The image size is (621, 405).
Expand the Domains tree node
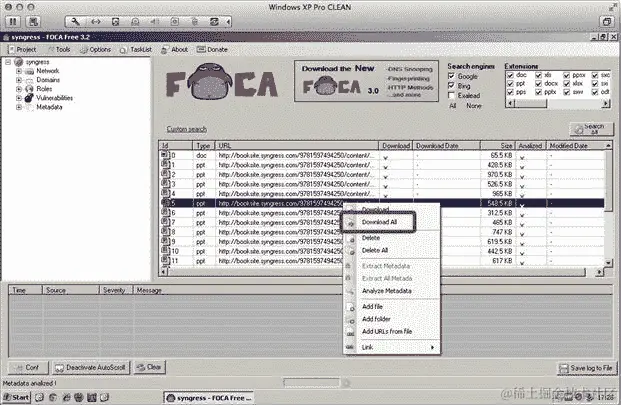[x=19, y=80]
